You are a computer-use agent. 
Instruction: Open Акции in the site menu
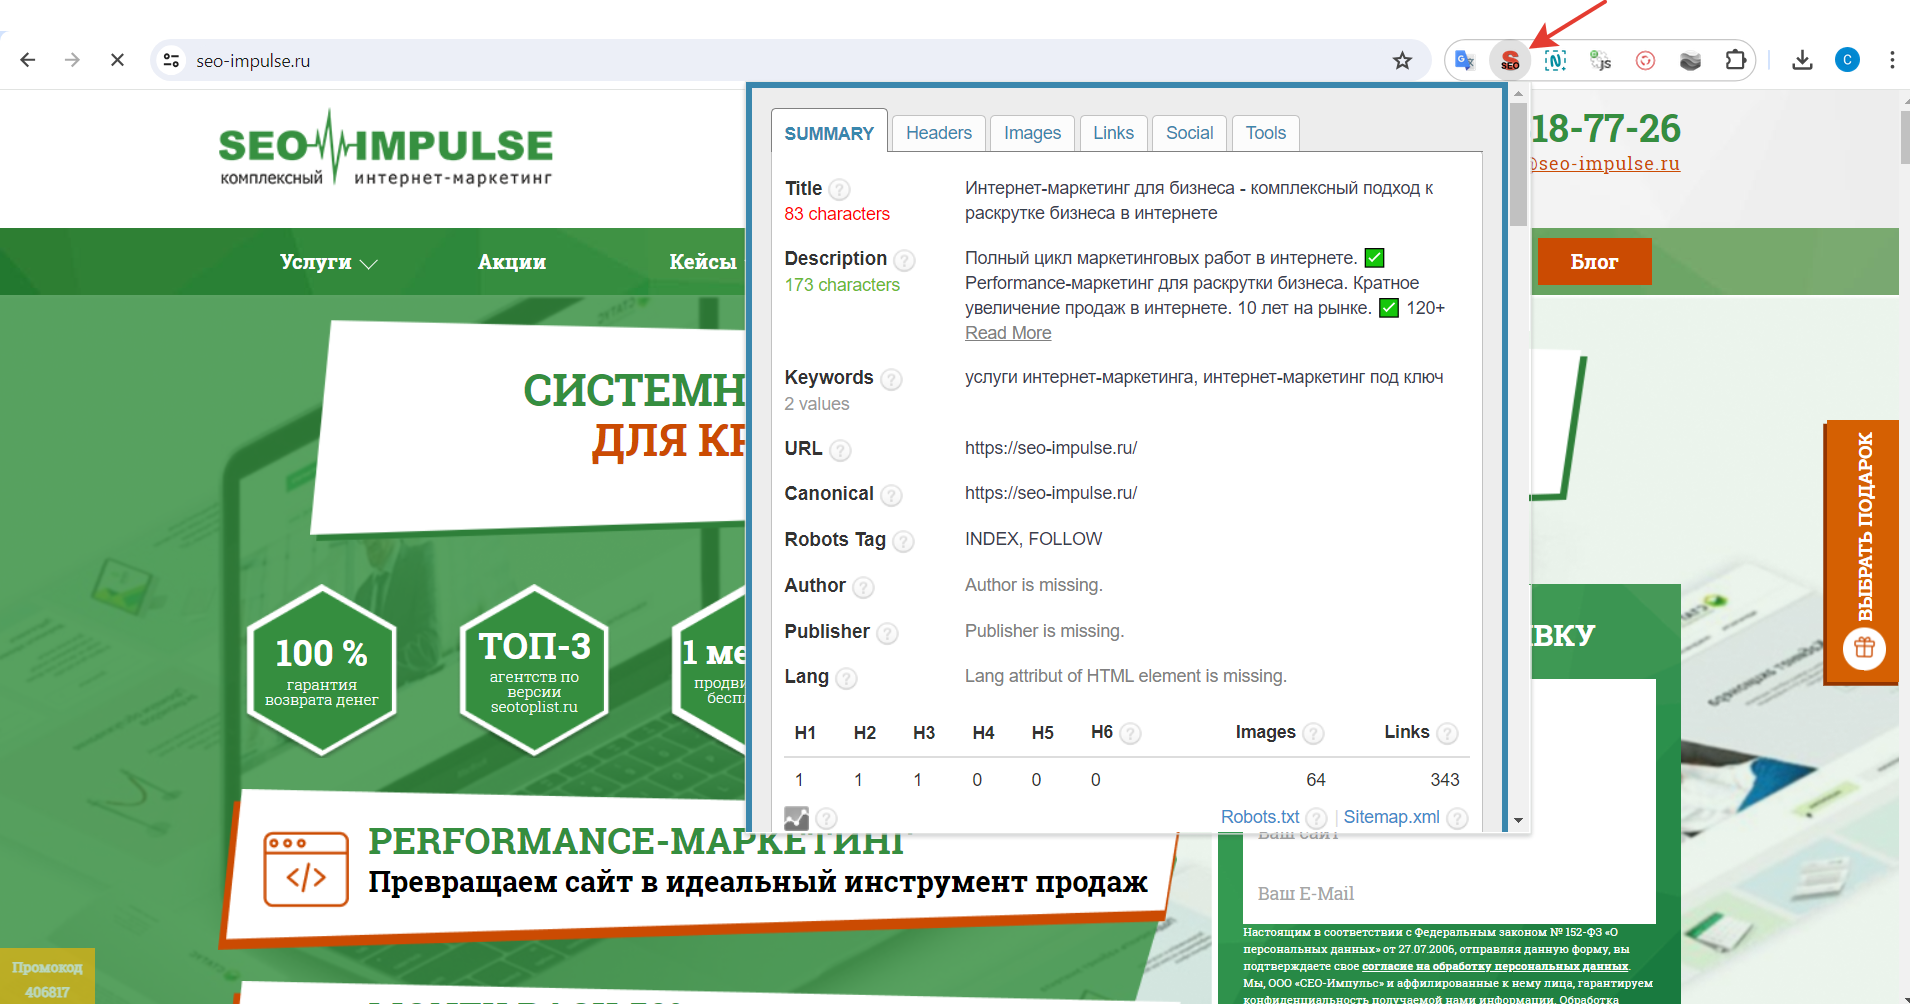pyautogui.click(x=512, y=262)
